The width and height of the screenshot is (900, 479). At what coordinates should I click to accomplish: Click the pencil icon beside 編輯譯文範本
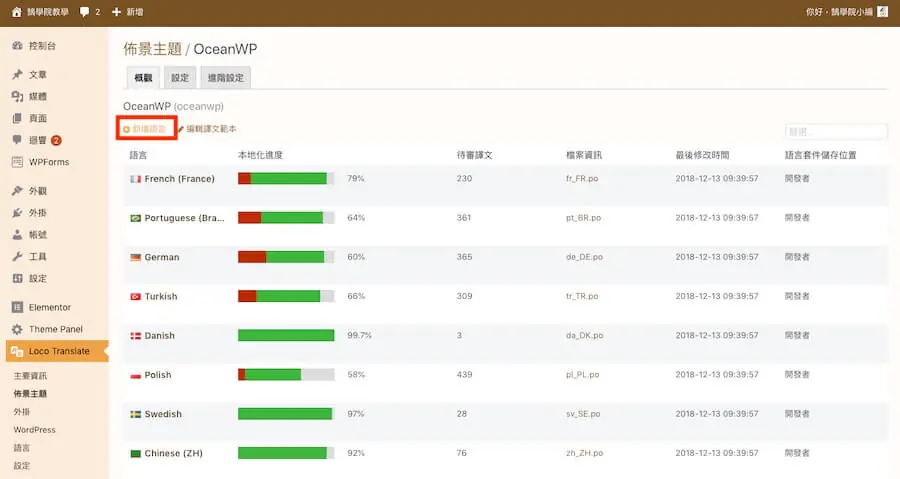[x=181, y=129]
